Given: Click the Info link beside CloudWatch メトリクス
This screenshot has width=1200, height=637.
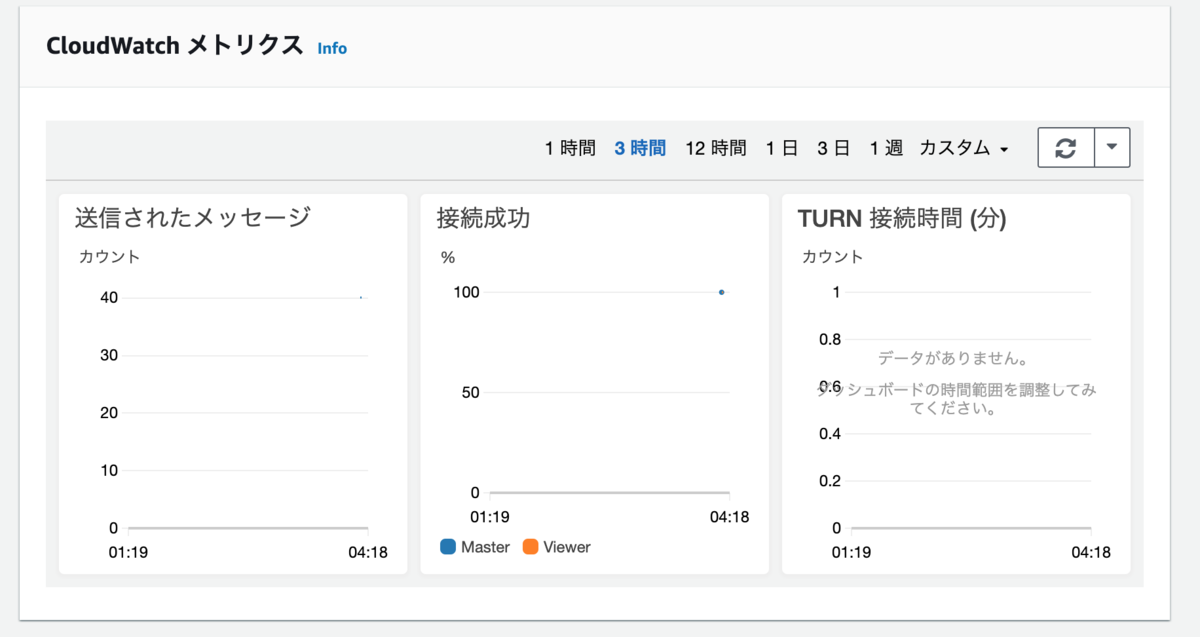Looking at the screenshot, I should point(332,47).
